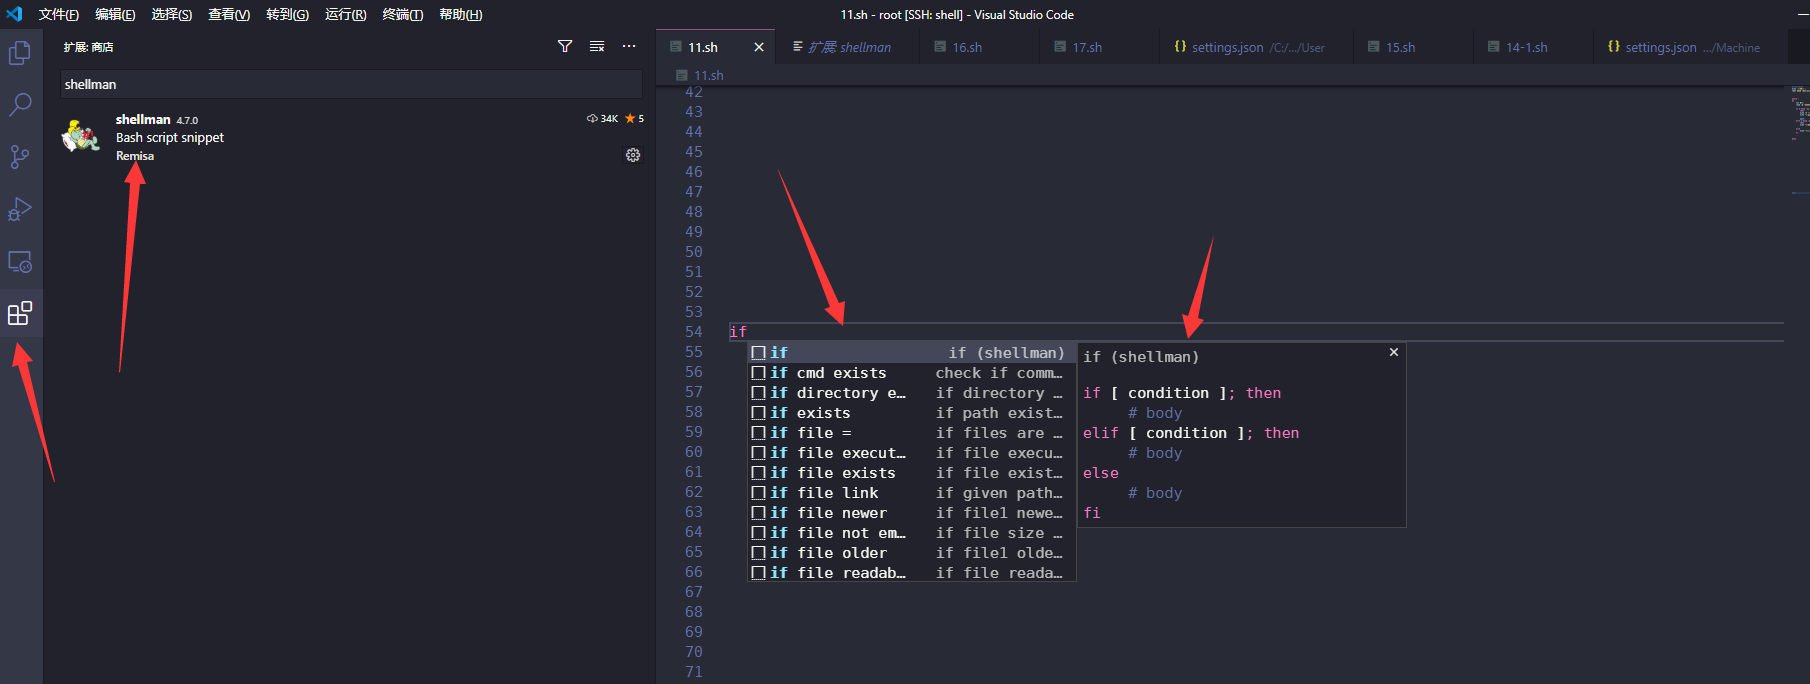Open the 编辑(E) menu
This screenshot has width=1810, height=684.
115,14
